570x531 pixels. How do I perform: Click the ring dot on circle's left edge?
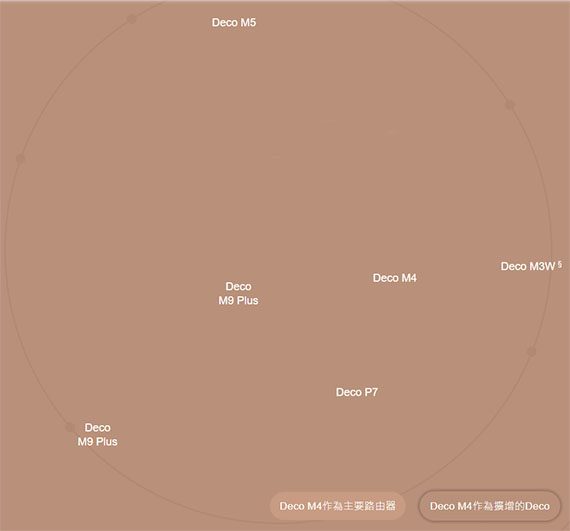[21, 159]
